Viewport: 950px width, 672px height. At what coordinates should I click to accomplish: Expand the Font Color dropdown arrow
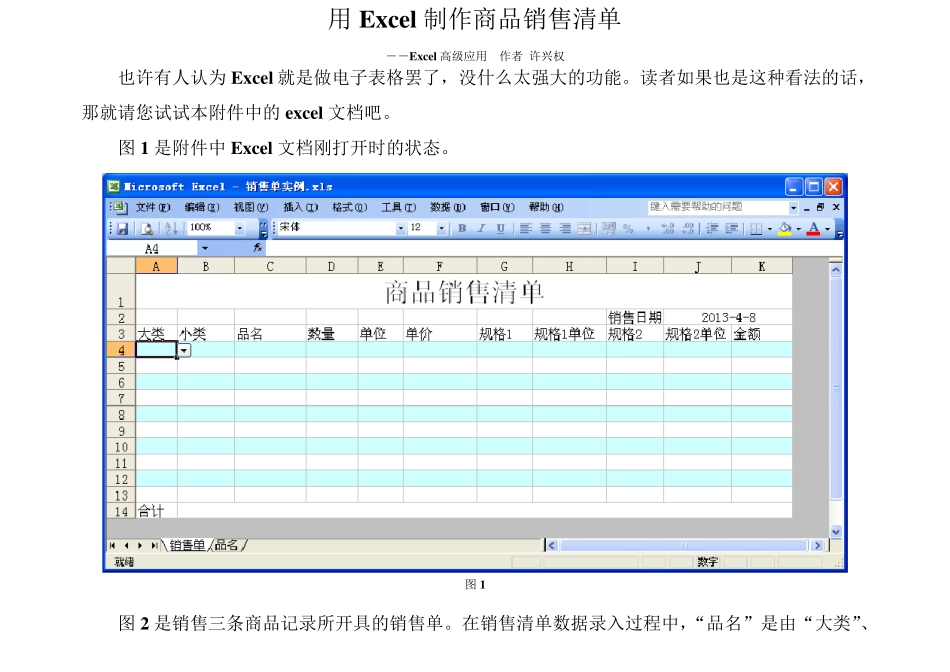click(x=827, y=228)
